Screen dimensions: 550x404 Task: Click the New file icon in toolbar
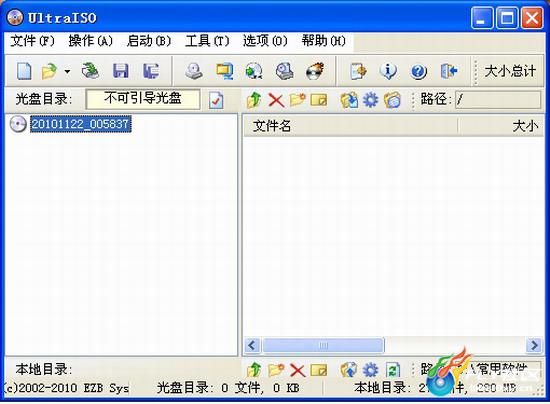coord(24,71)
